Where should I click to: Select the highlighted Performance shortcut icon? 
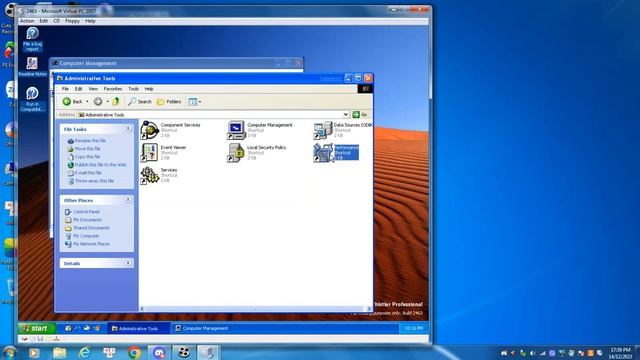[323, 153]
